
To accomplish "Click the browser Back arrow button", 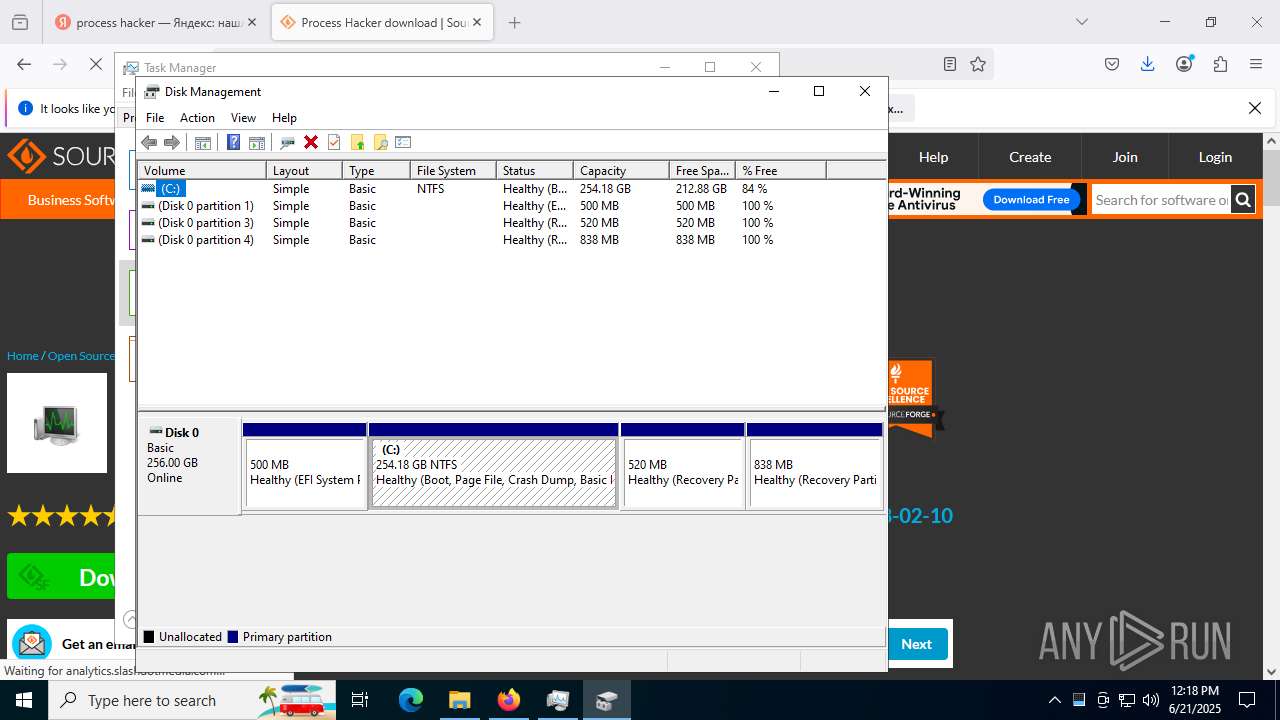I will coord(24,64).
